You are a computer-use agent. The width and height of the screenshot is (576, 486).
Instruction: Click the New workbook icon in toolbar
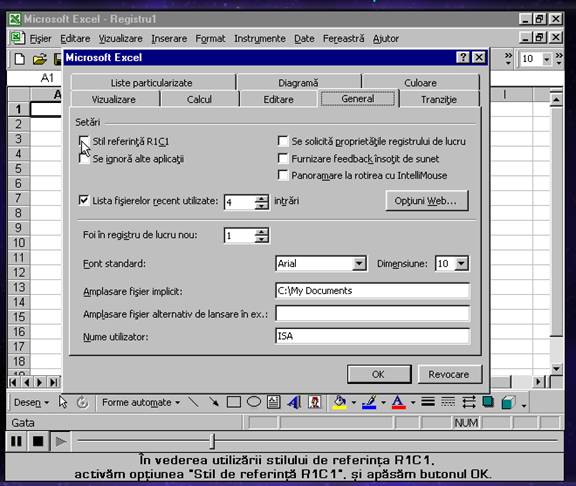point(19,59)
